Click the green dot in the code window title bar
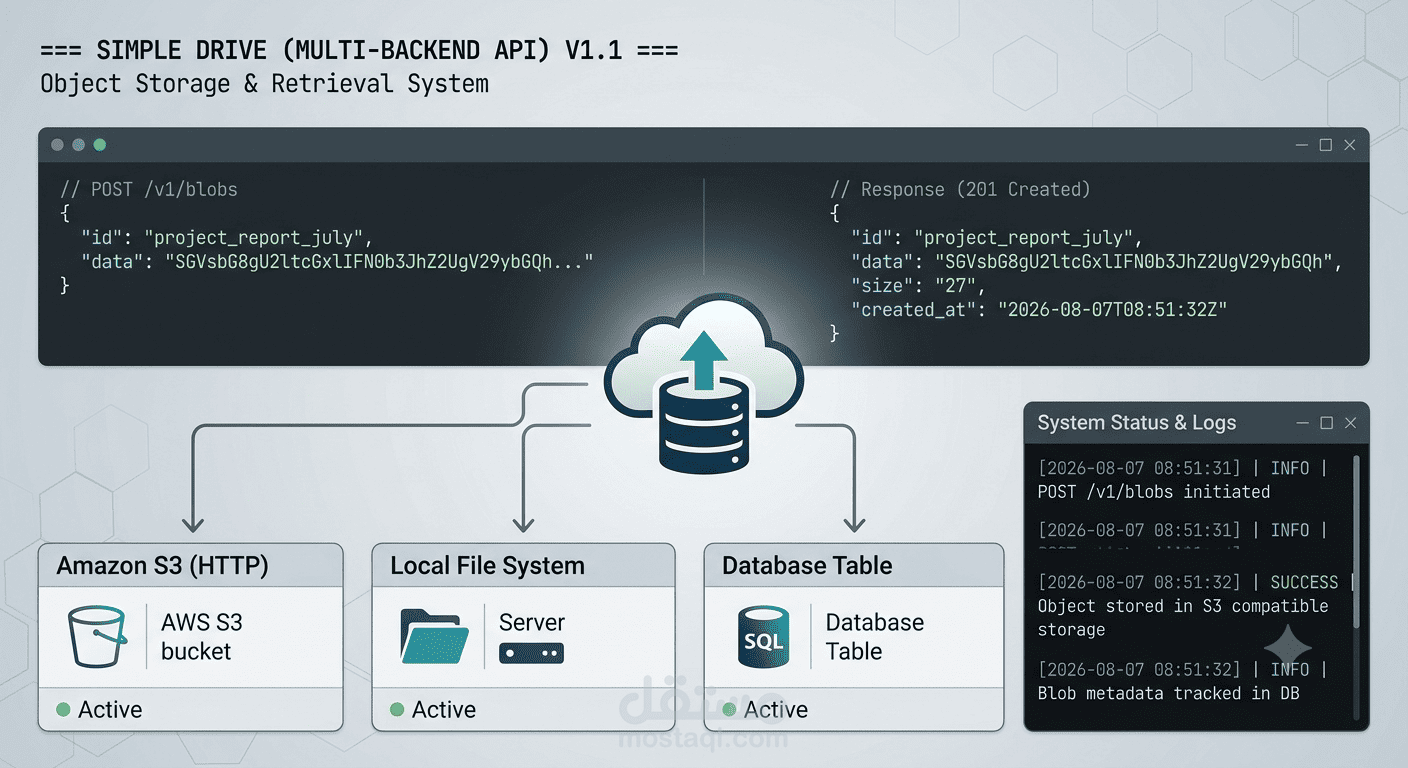1408x768 pixels. pos(100,145)
